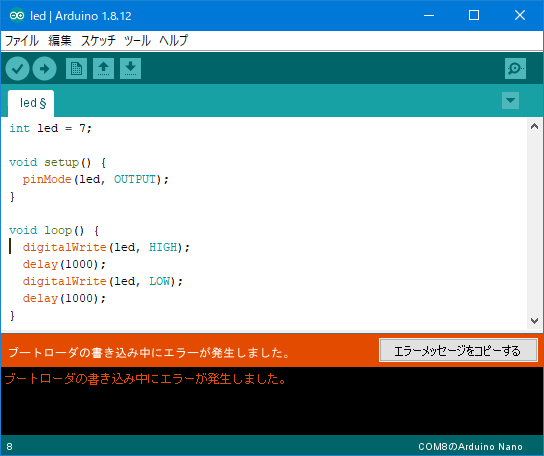Click the COM8のArduino Nano status text
Viewport: 544px width, 456px height.
pyautogui.click(x=470, y=447)
